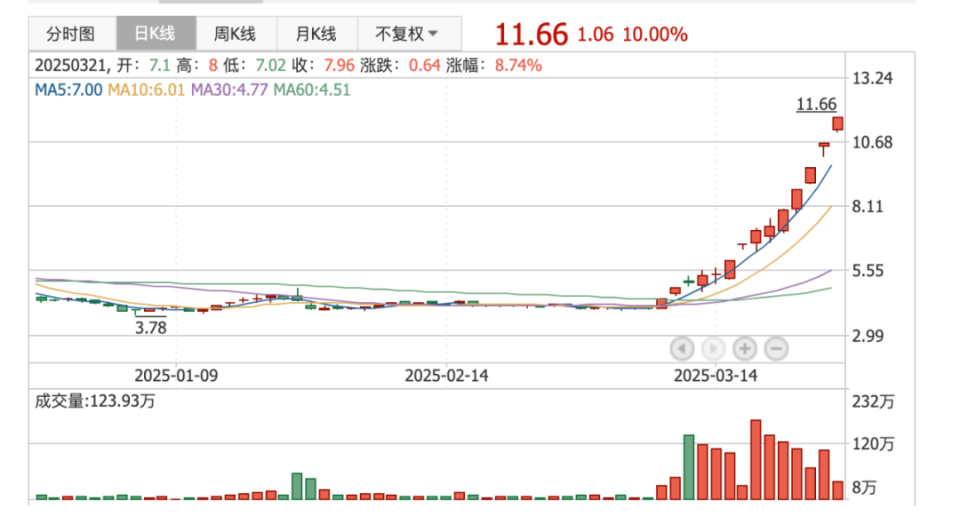Click the scroll-left arrow chart control
960x532 pixels.
(x=682, y=349)
